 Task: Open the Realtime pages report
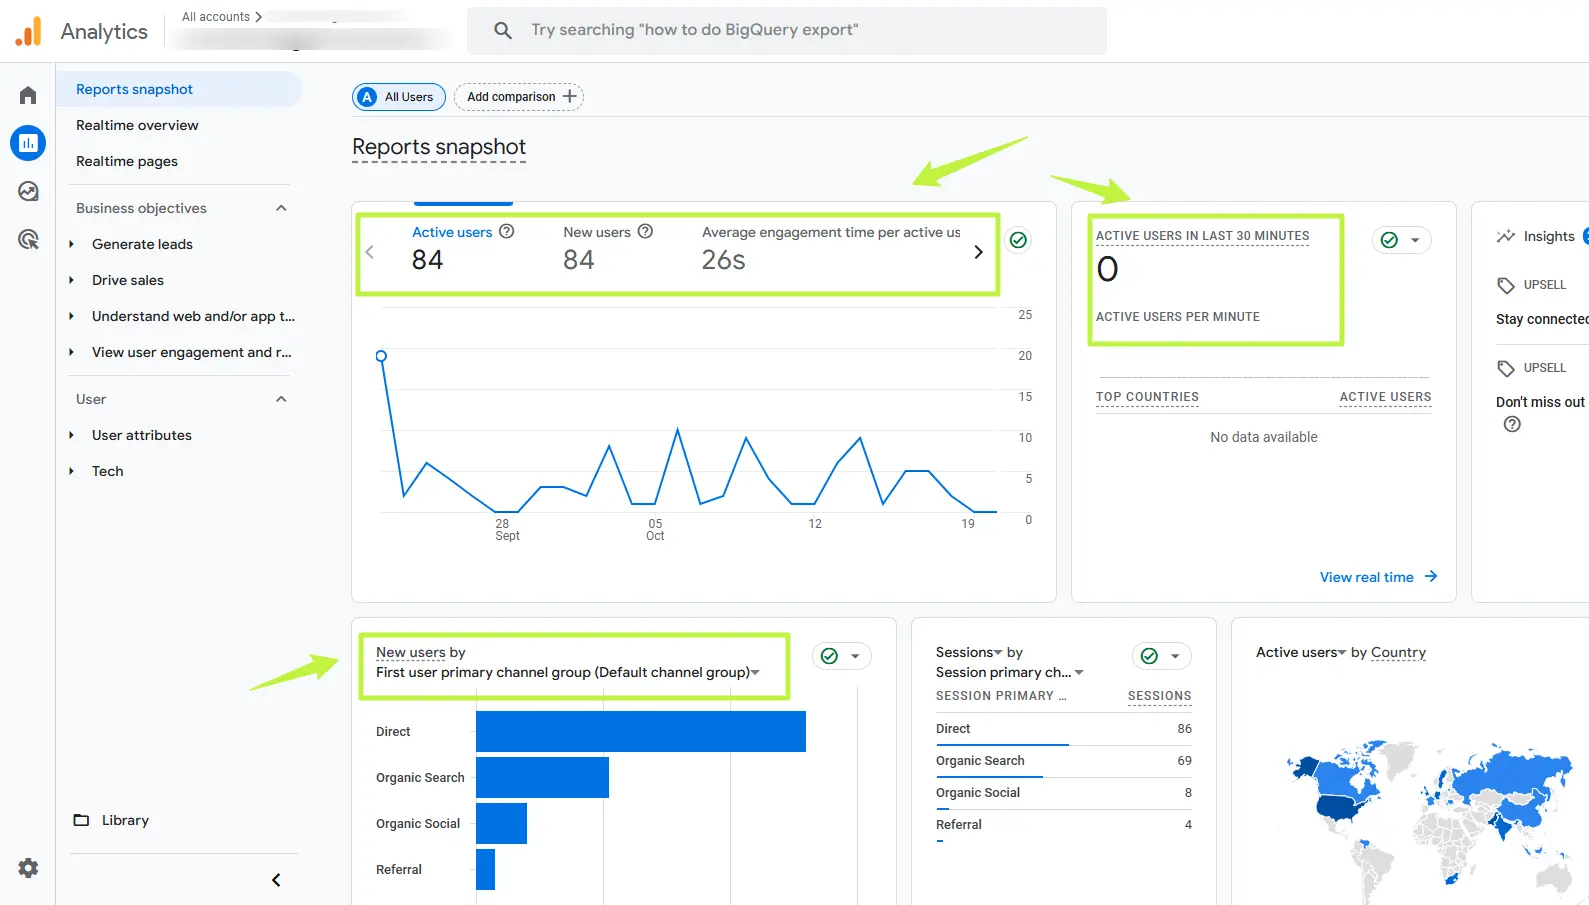(x=127, y=161)
